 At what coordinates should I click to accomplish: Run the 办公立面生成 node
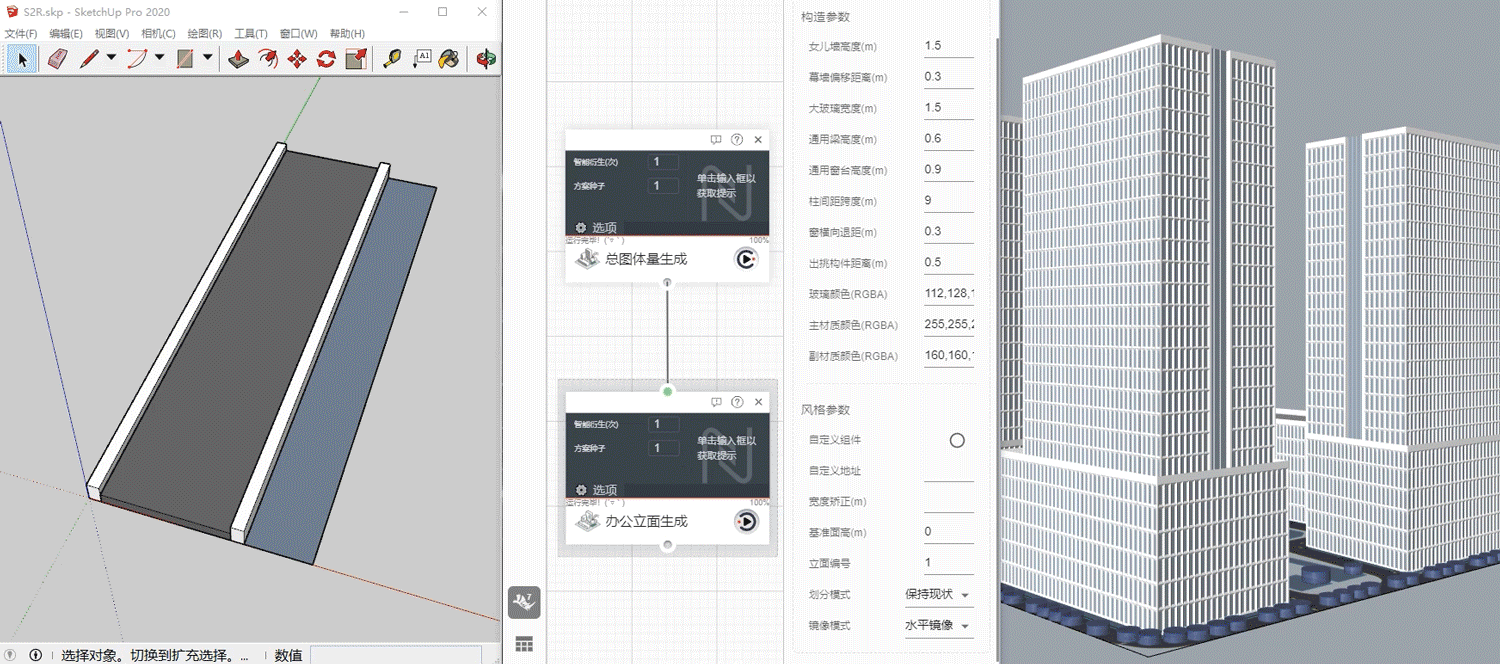tap(746, 521)
